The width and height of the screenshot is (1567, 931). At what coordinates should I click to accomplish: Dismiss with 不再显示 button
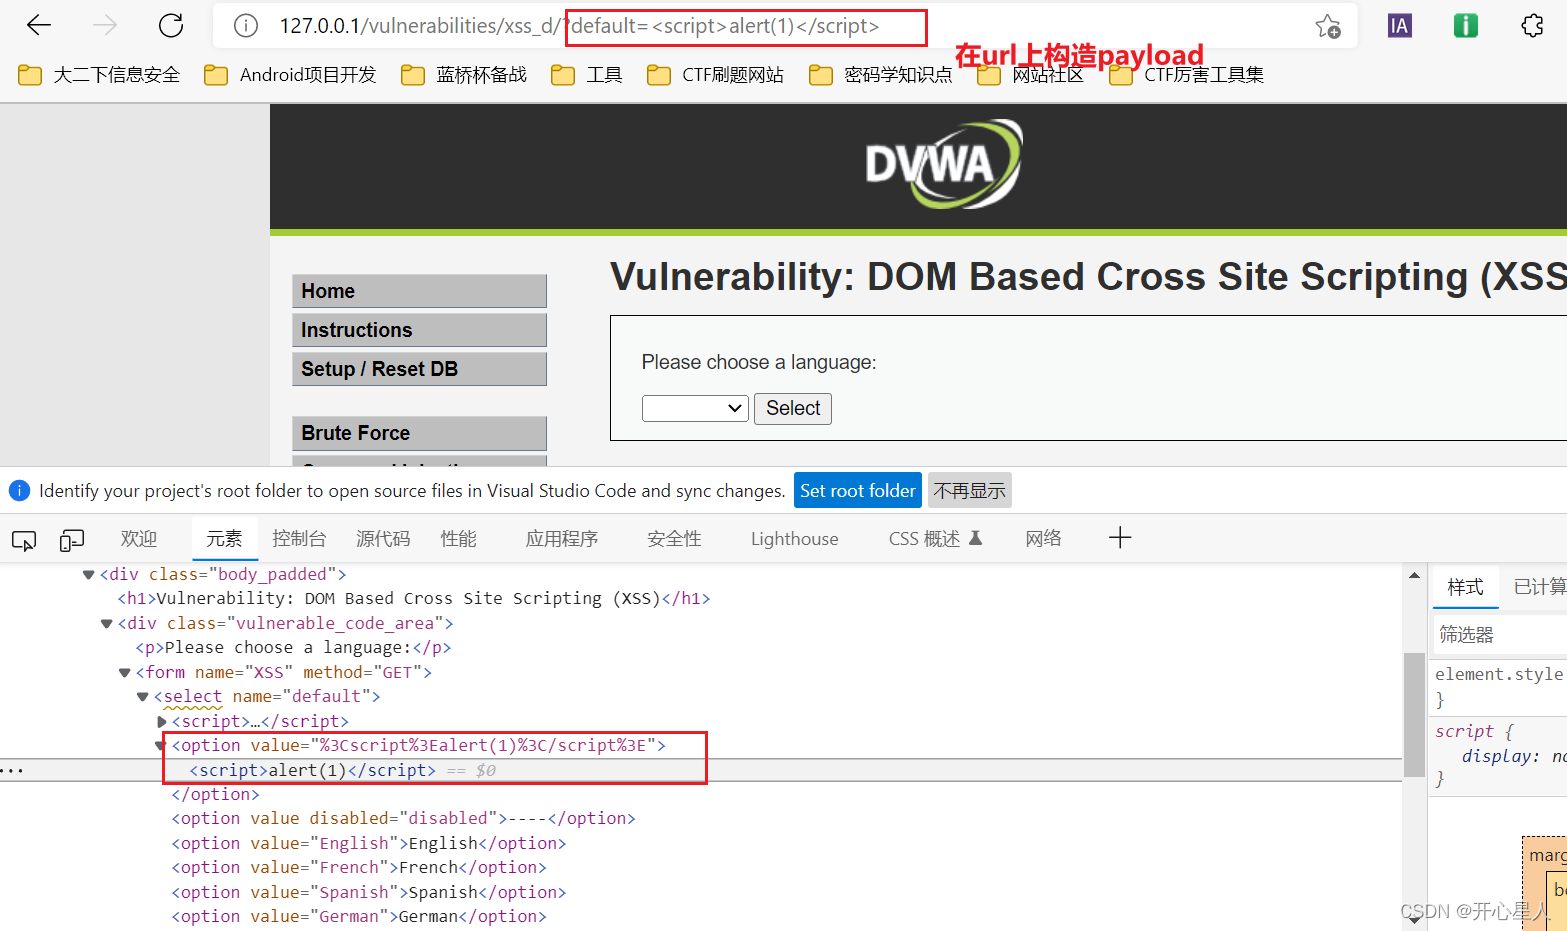pyautogui.click(x=970, y=490)
